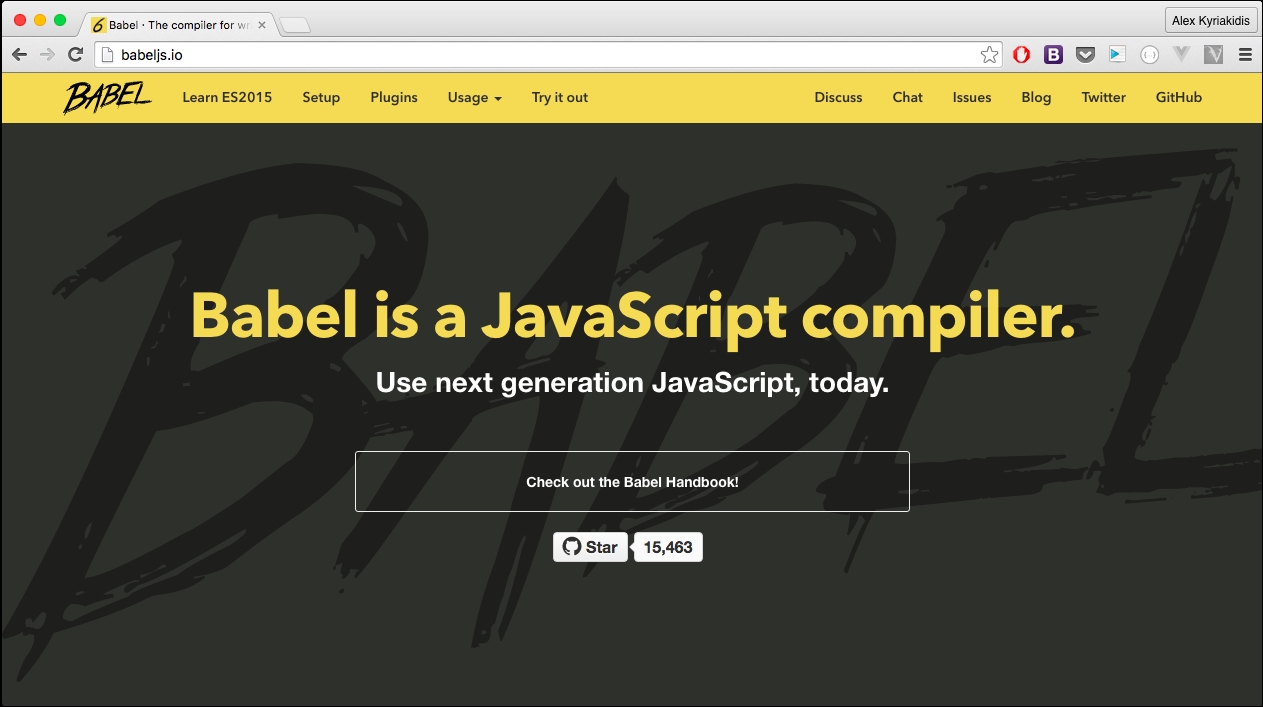Screen dimensions: 1263x707
Task: Select the Babel browser tab
Action: tap(178, 25)
